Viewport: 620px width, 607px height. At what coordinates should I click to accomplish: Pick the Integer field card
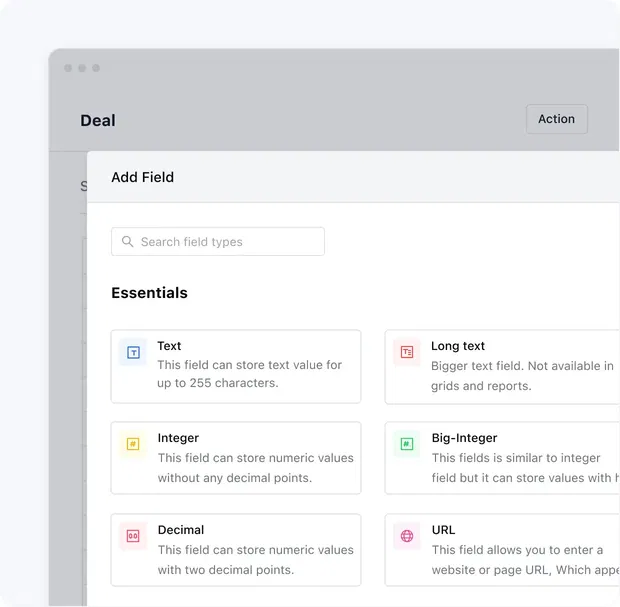tap(236, 458)
